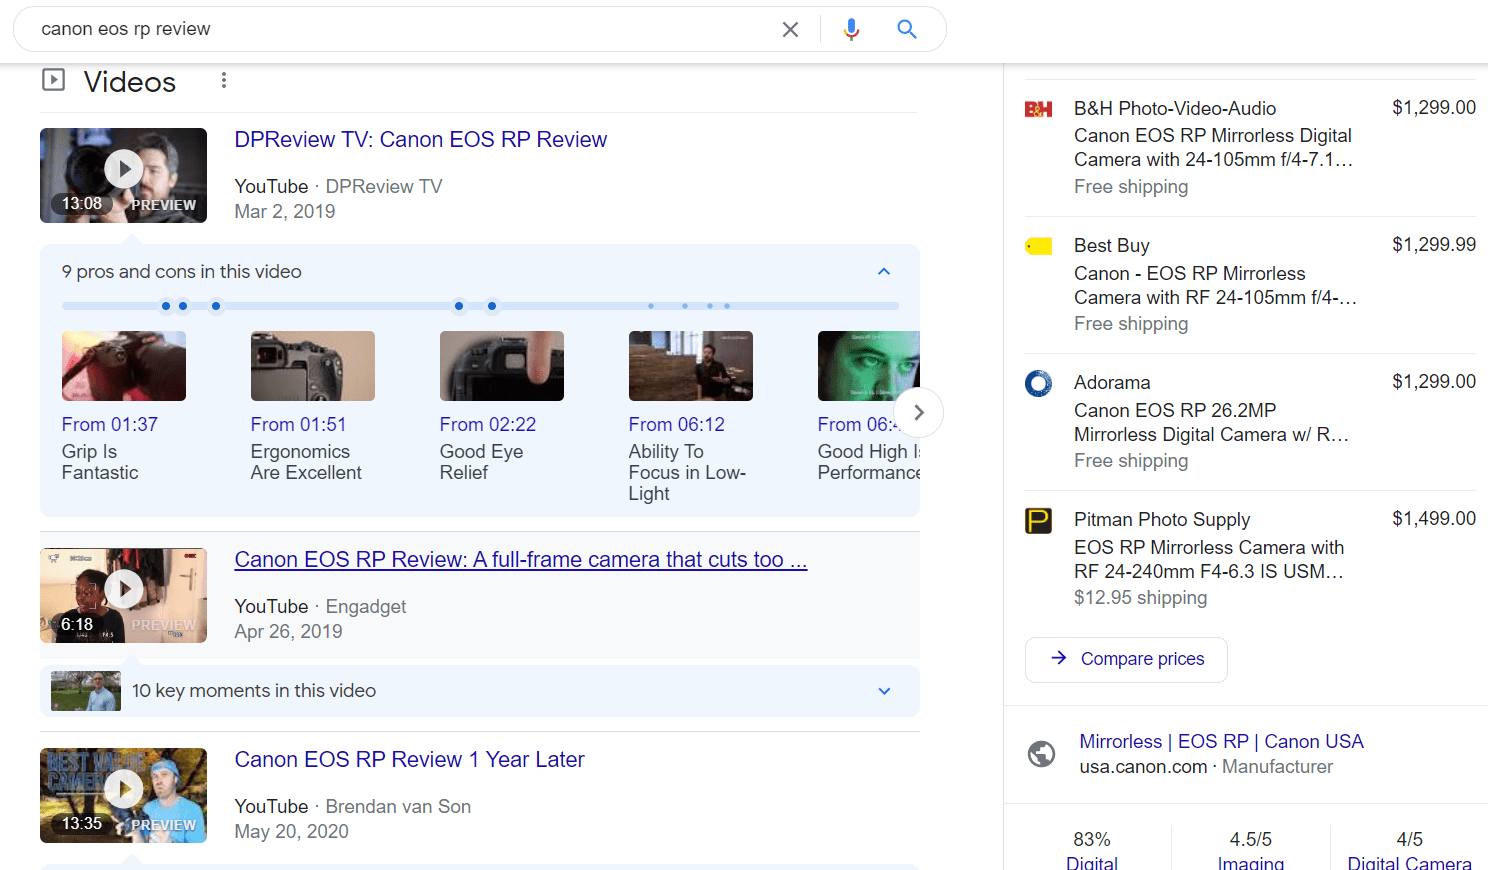
Task: Click the Videos section play-box icon
Action: 54,80
